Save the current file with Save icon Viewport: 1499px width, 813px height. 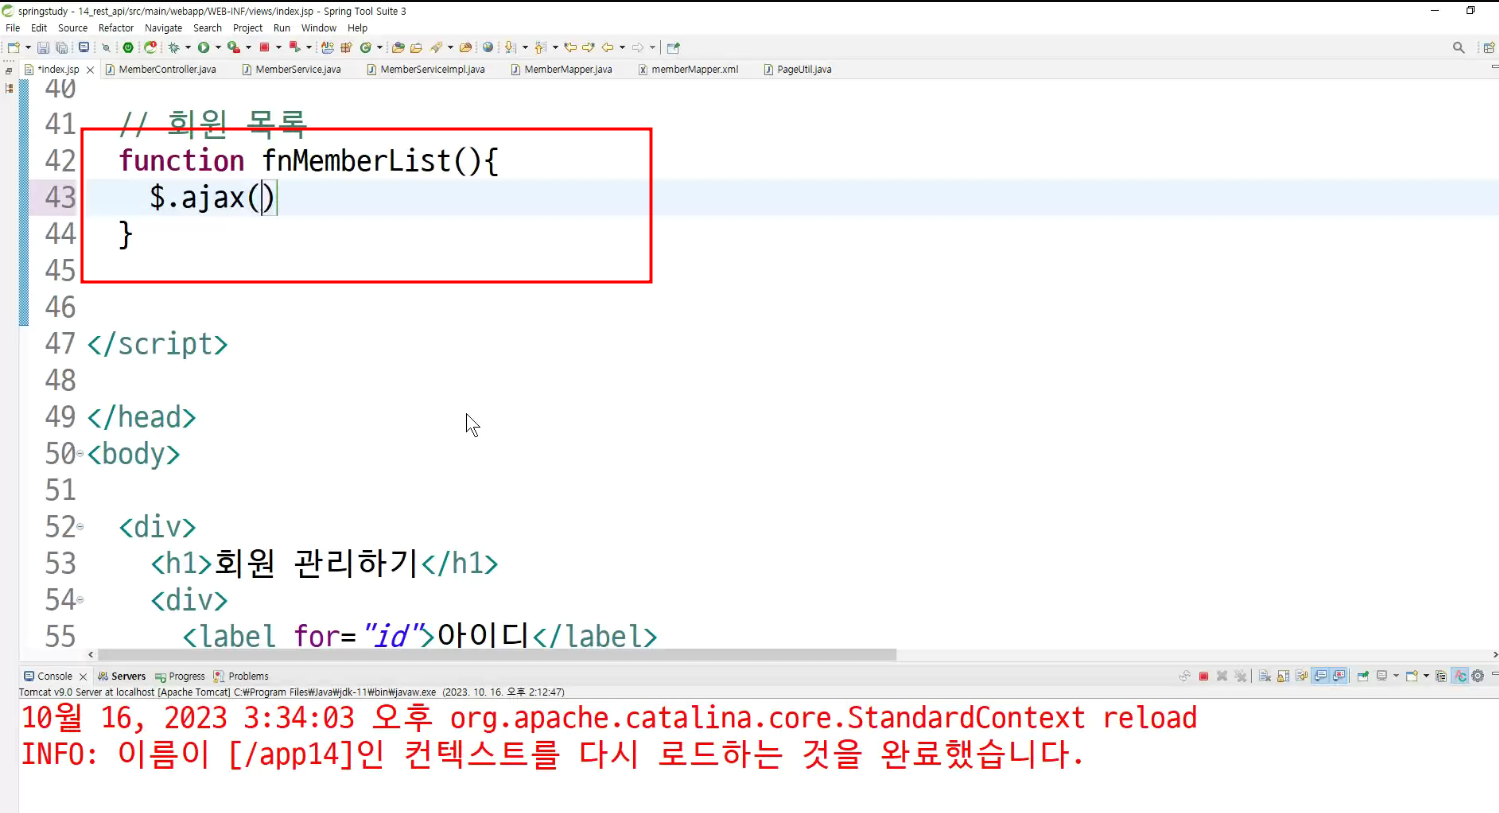43,47
